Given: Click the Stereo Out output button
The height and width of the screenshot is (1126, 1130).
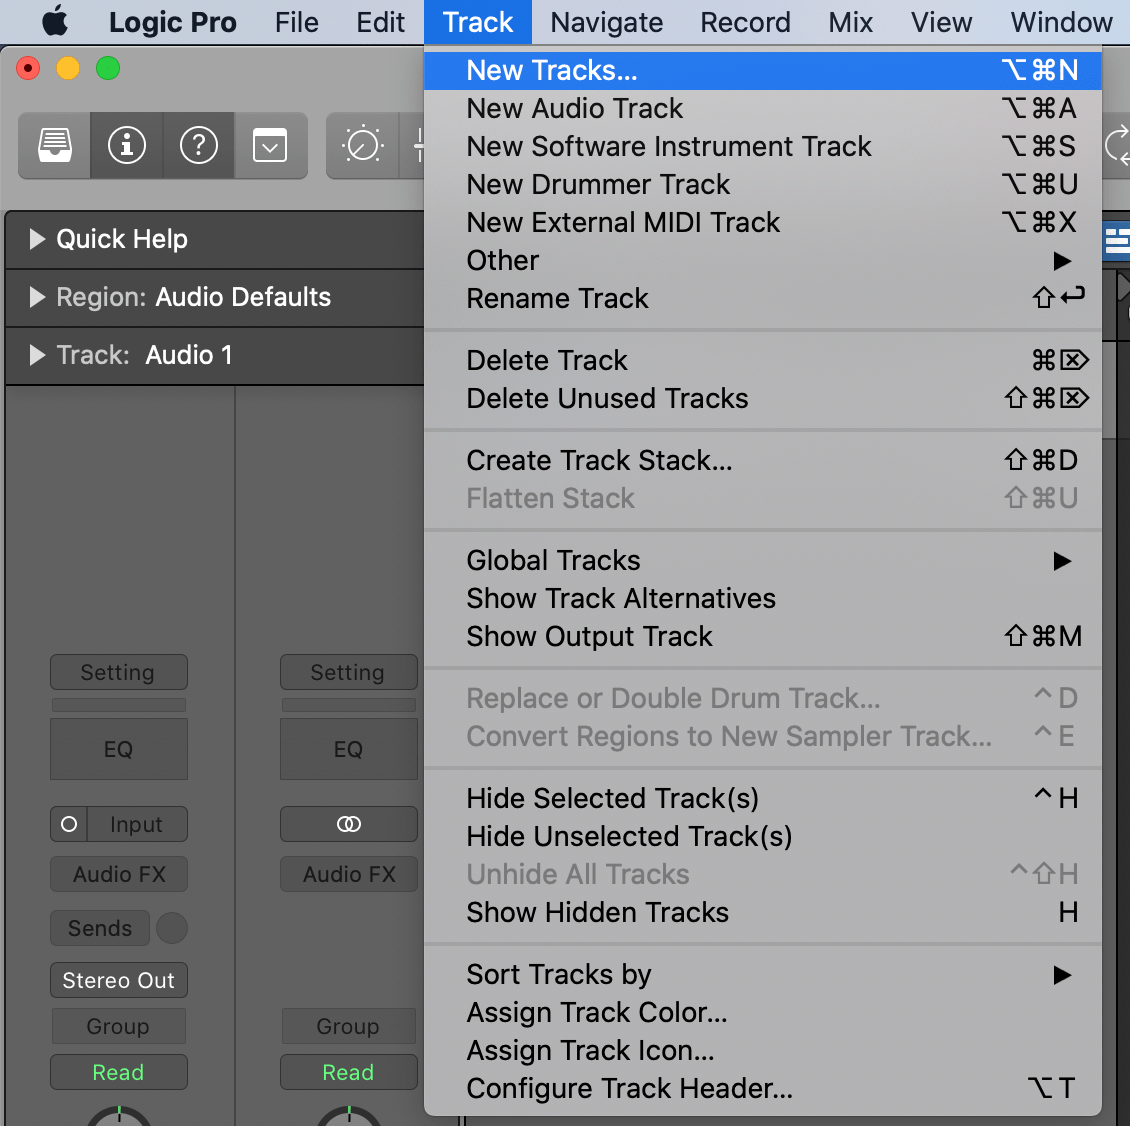Looking at the screenshot, I should (118, 980).
